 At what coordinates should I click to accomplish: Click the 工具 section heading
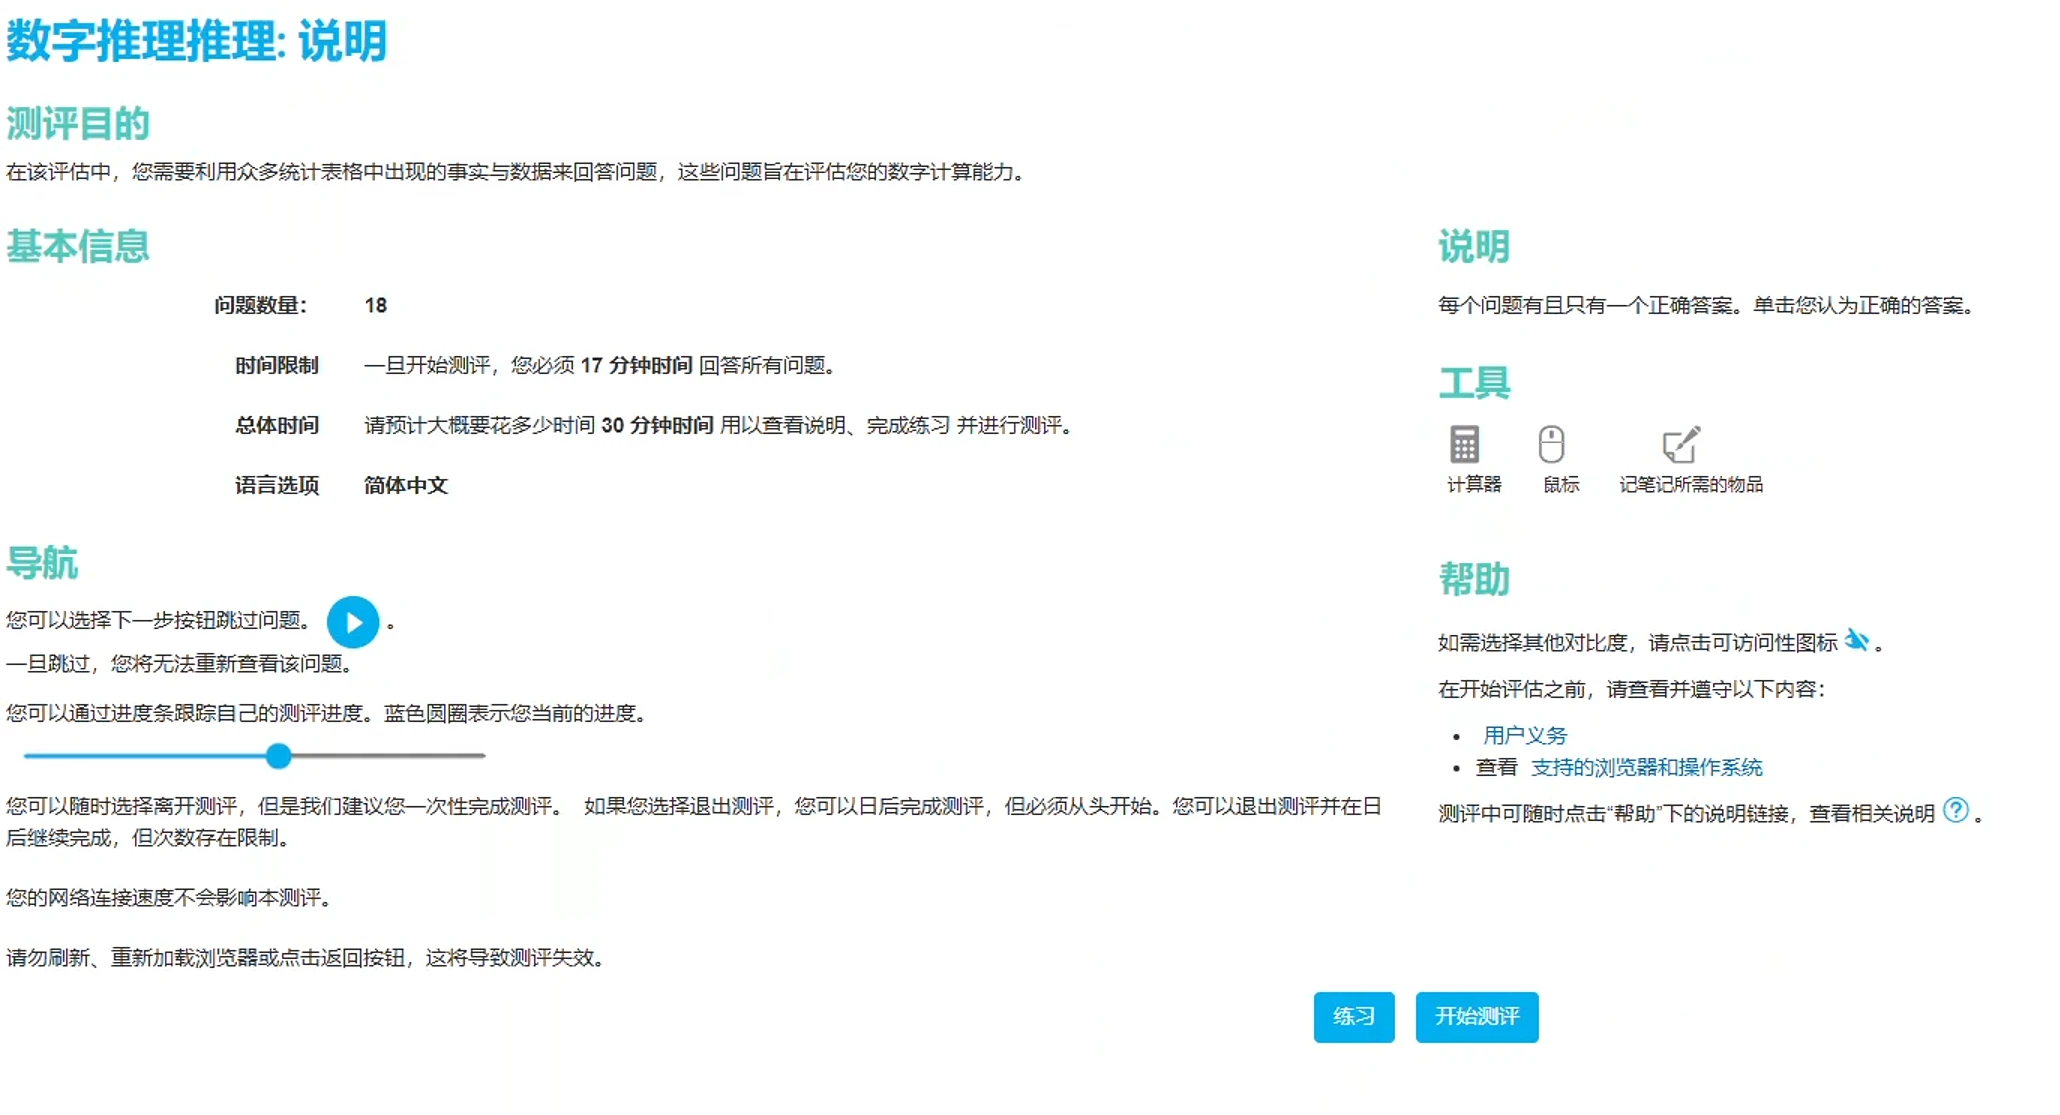click(x=1474, y=383)
